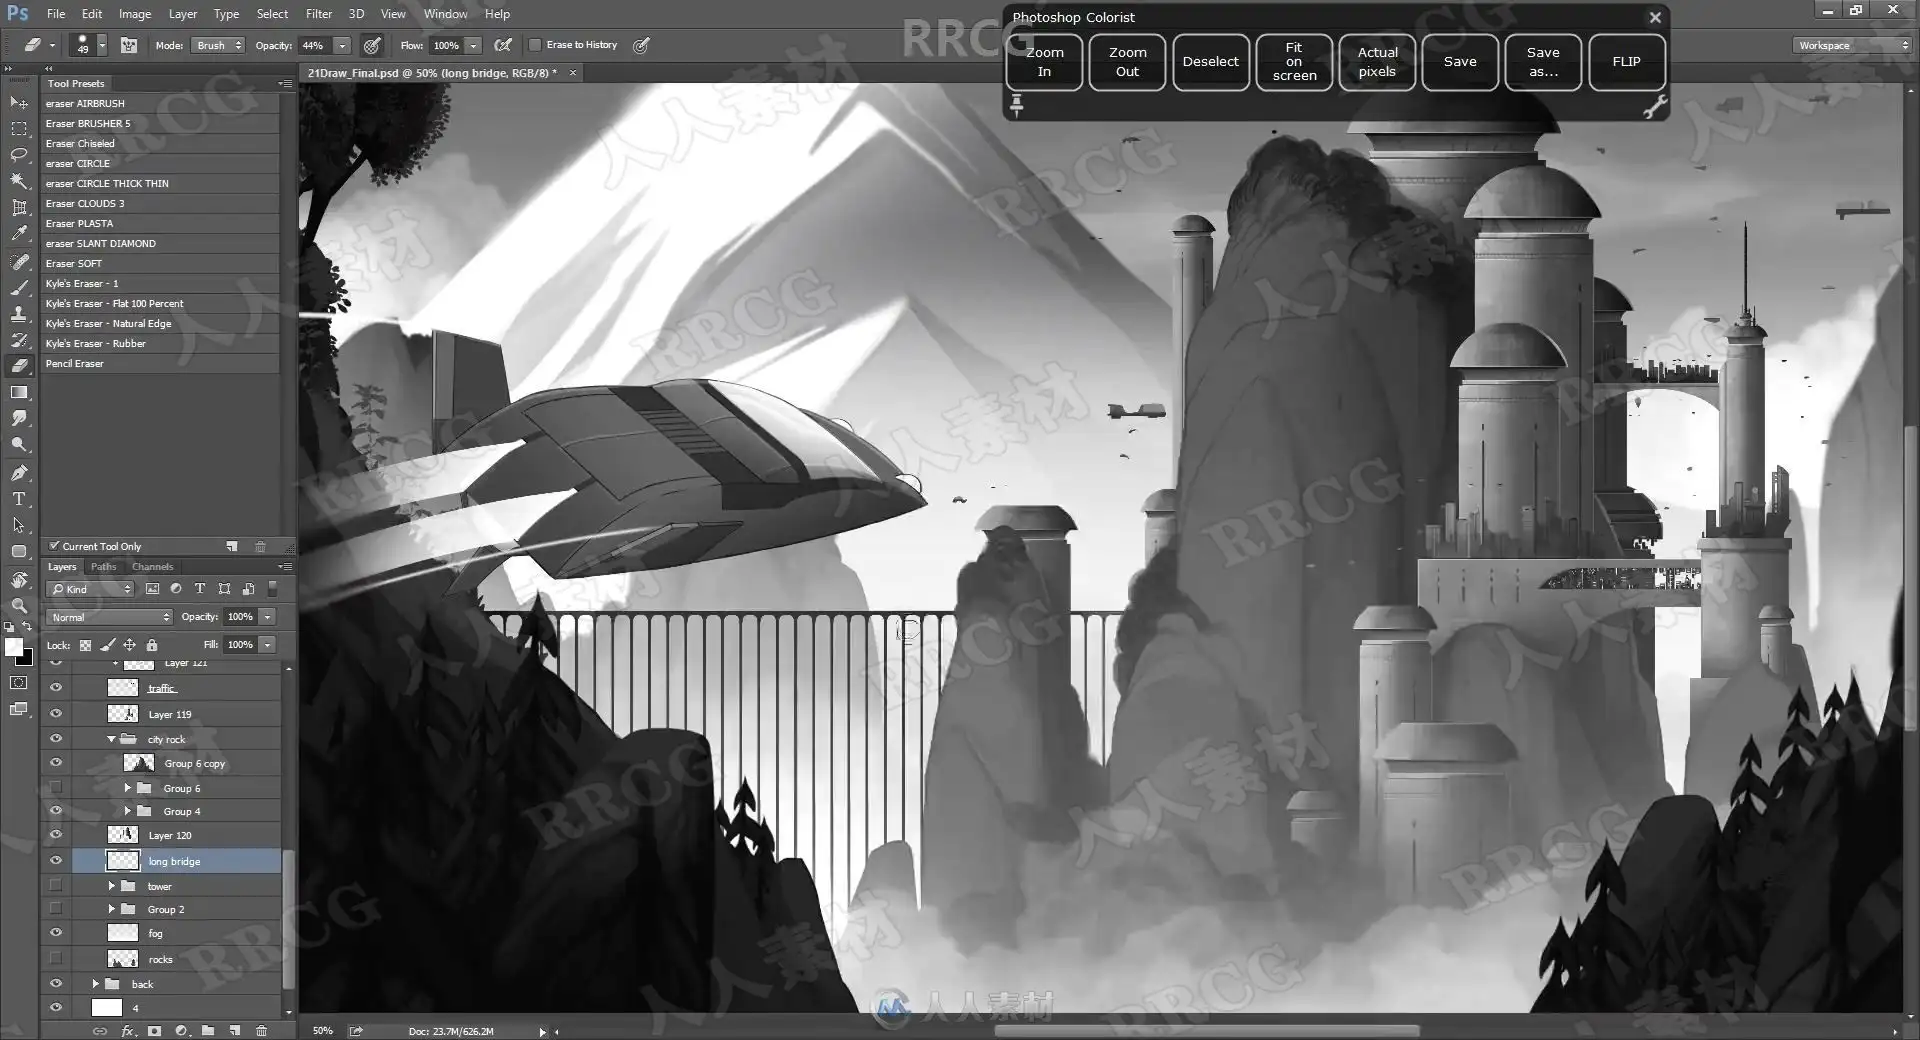Expand the back group folder
The image size is (1920, 1040).
coord(95,984)
